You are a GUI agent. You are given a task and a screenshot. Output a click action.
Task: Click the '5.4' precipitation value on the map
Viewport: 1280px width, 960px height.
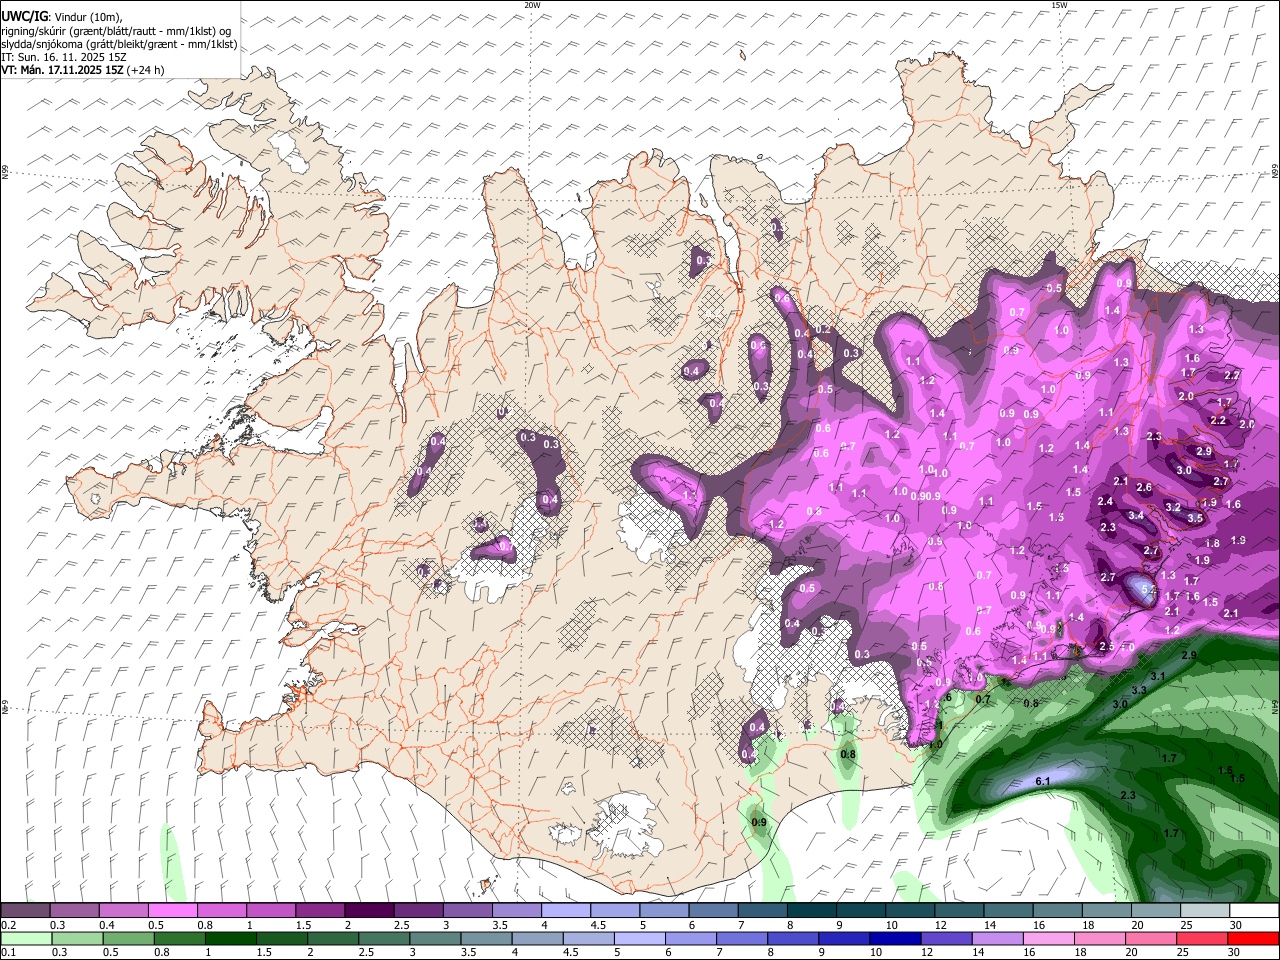(1149, 590)
